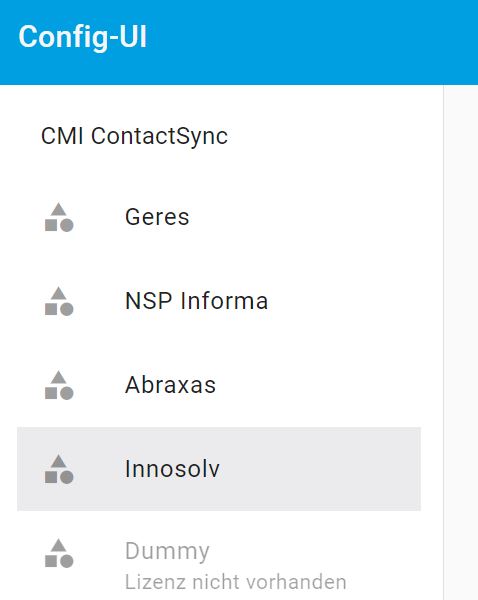Select the NSP Informa entry
478x600 pixels.
tap(219, 301)
